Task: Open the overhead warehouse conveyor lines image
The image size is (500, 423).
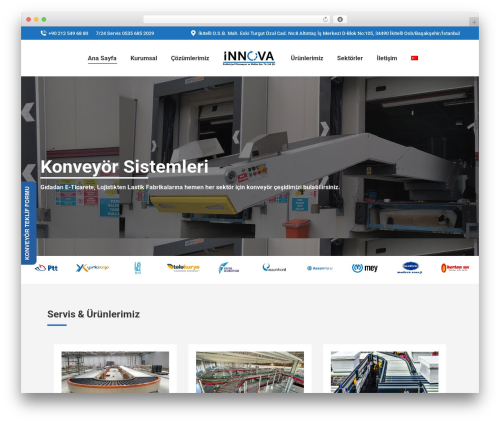Action: click(x=250, y=372)
